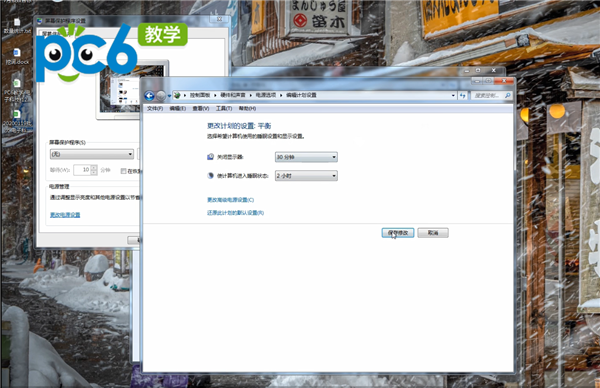This screenshot has width=600, height=388.
Task: Click the Back arrow in the power options window
Action: (150, 95)
